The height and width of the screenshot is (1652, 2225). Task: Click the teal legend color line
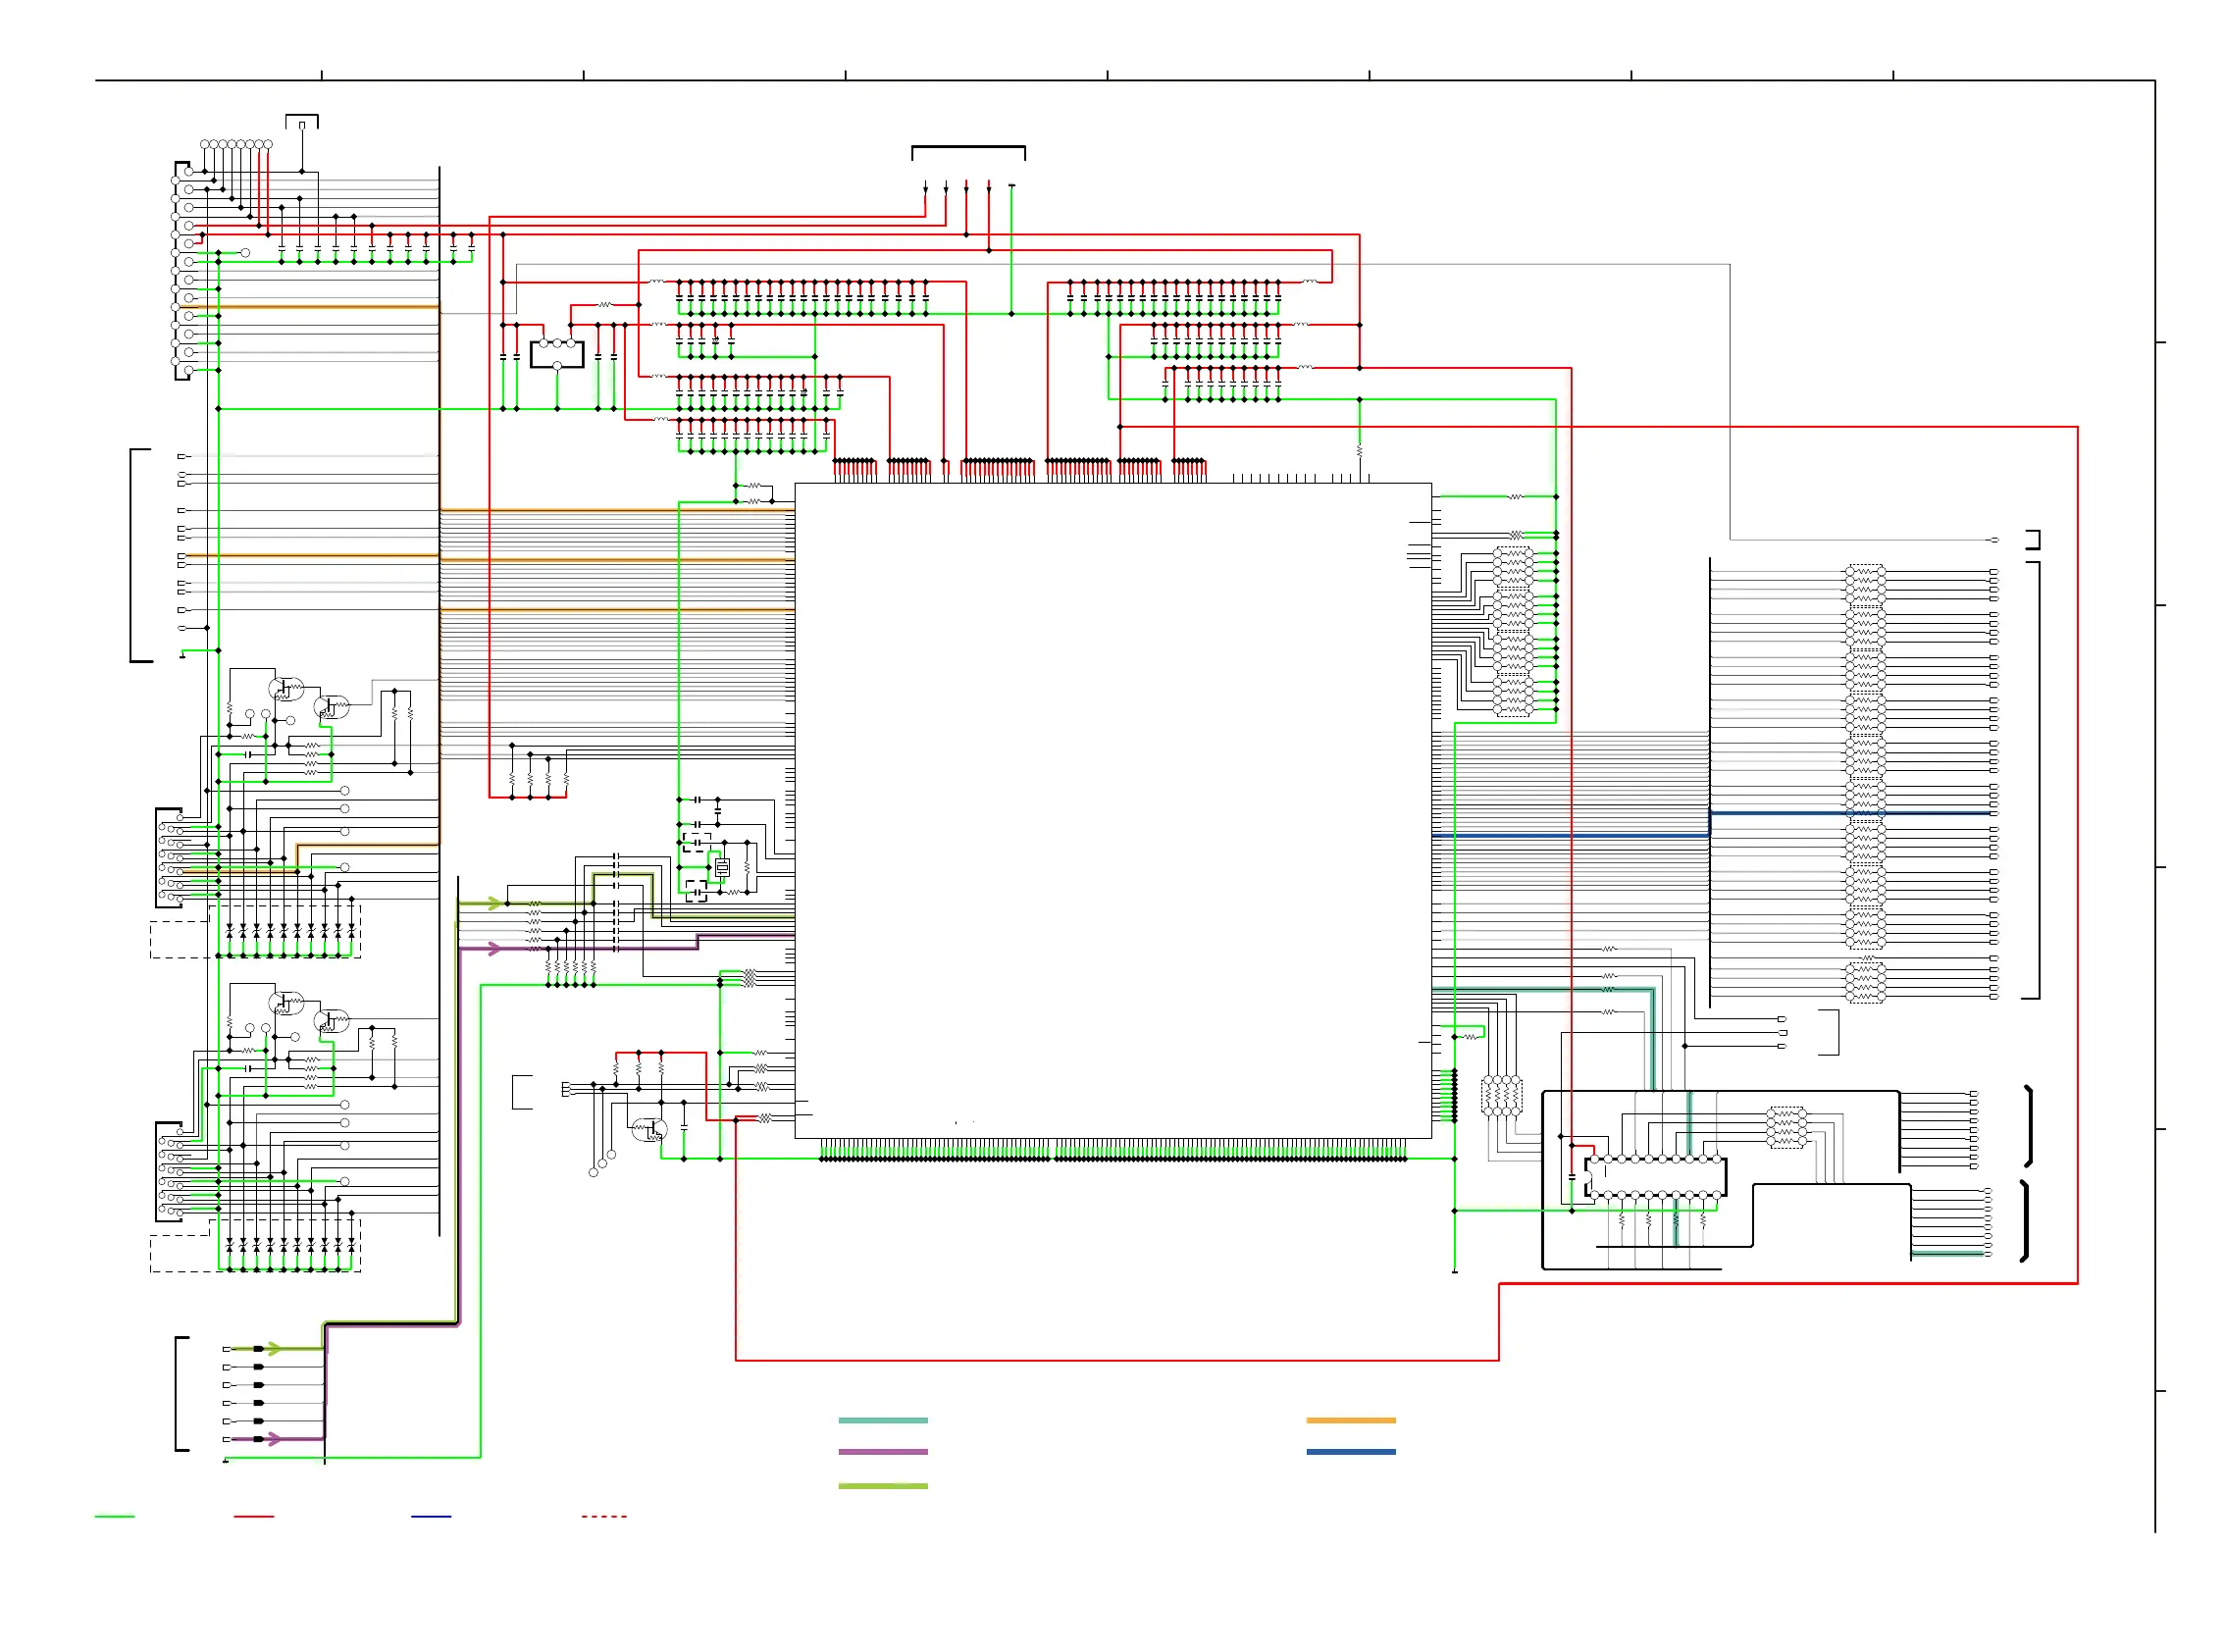tap(882, 1420)
